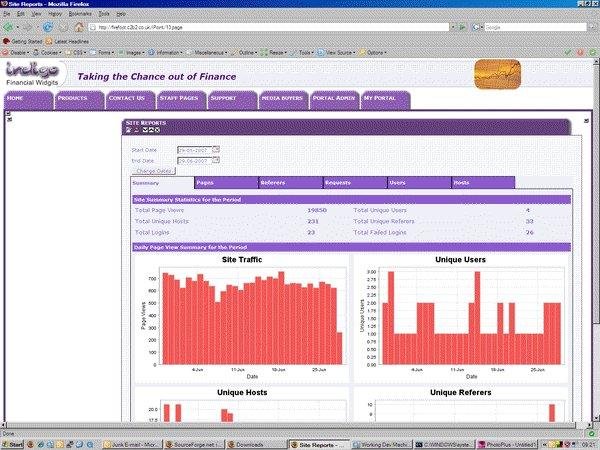
Task: Open the Resize developer toolbar menu
Action: click(x=273, y=52)
